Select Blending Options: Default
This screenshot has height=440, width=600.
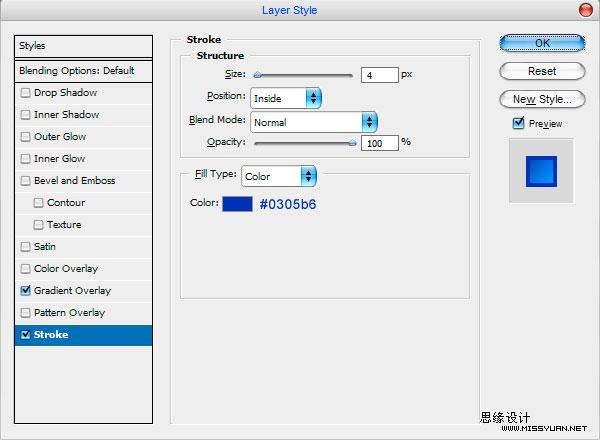coord(83,71)
